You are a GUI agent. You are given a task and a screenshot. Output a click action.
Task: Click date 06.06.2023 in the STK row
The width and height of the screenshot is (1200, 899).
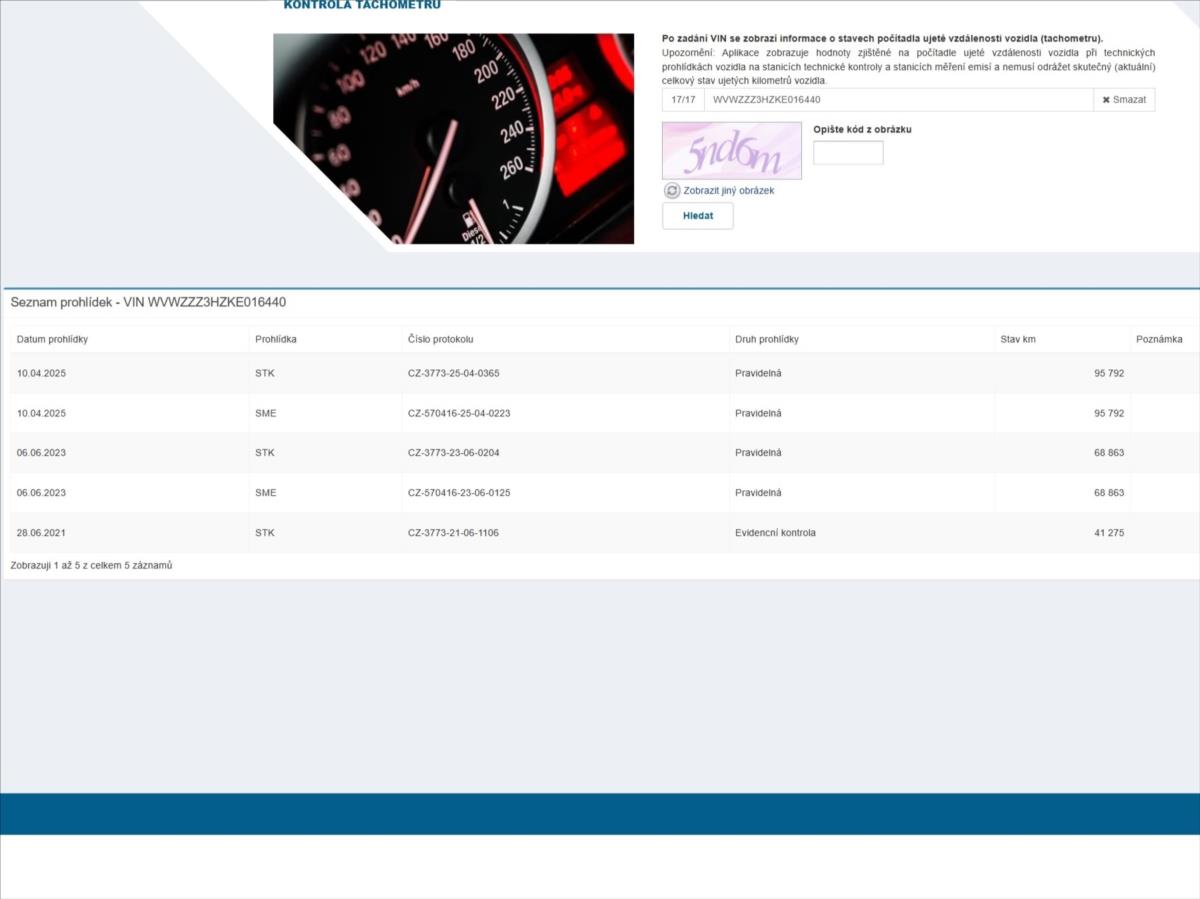point(41,453)
